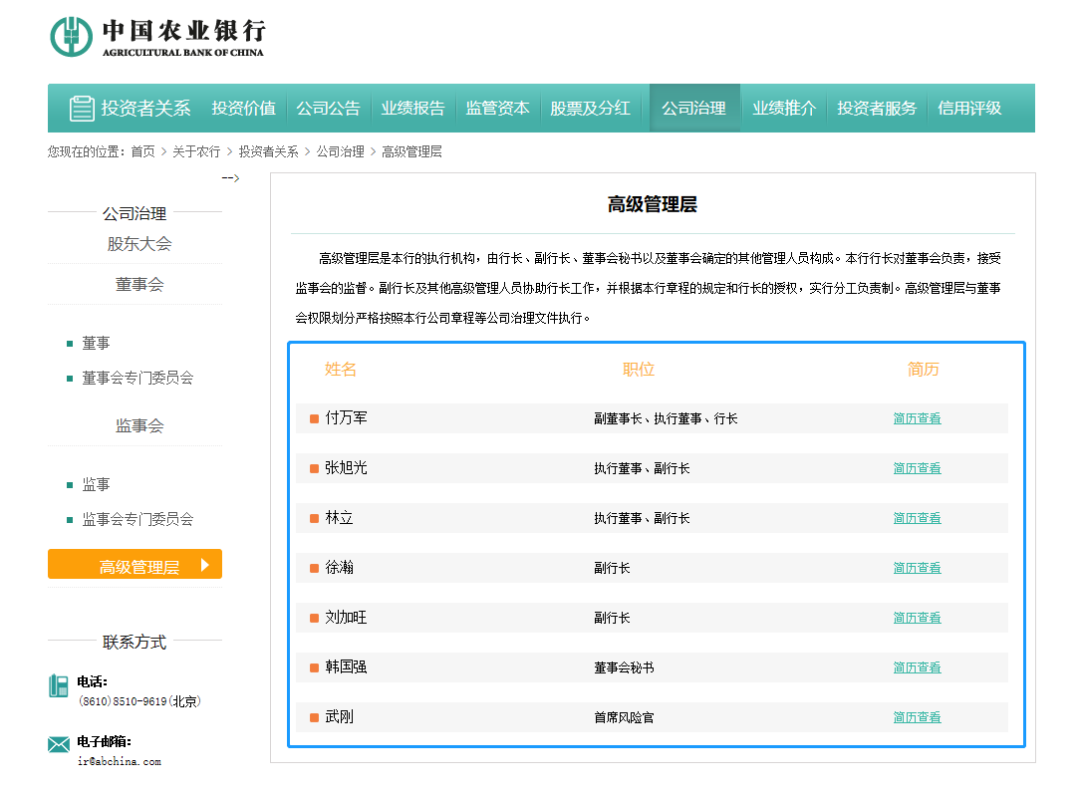1080x794 pixels.
Task: Click the name 徐瀚 in the table
Action: 339,567
